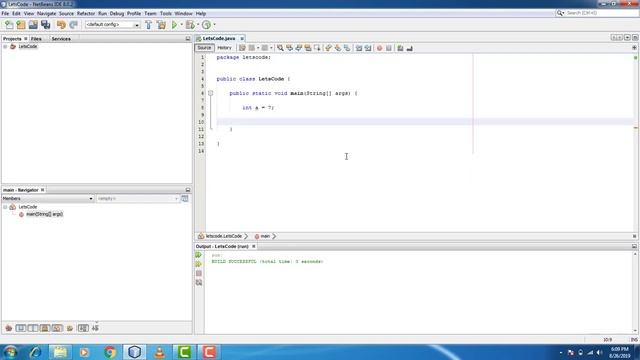Toggle Bookmark in editor toolbar
The height and width of the screenshot is (360, 640).
(347, 48)
